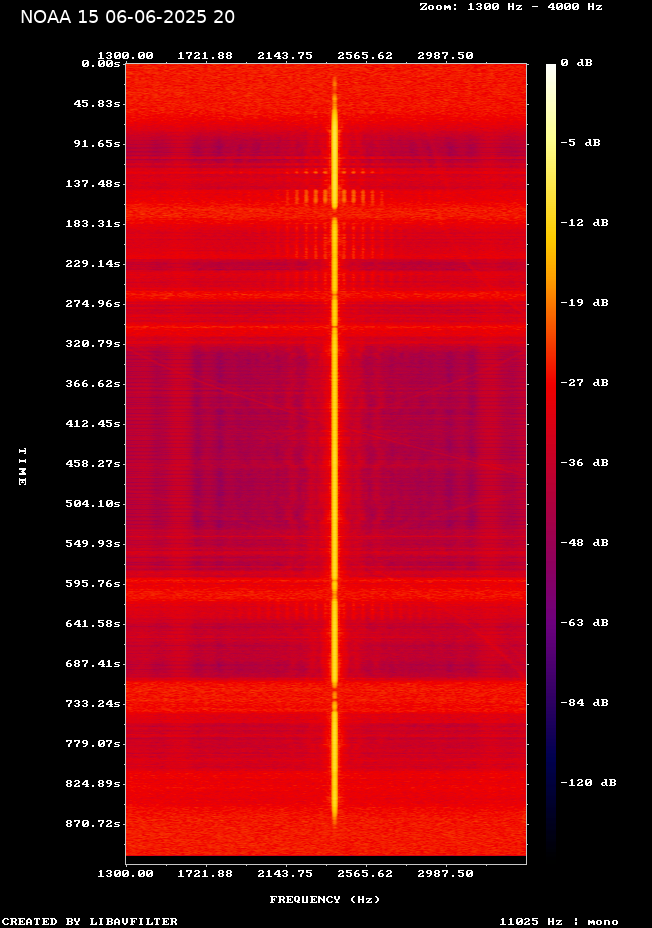The width and height of the screenshot is (652, 928).
Task: Click "2143.75" on the top frequency axis
Action: (285, 55)
